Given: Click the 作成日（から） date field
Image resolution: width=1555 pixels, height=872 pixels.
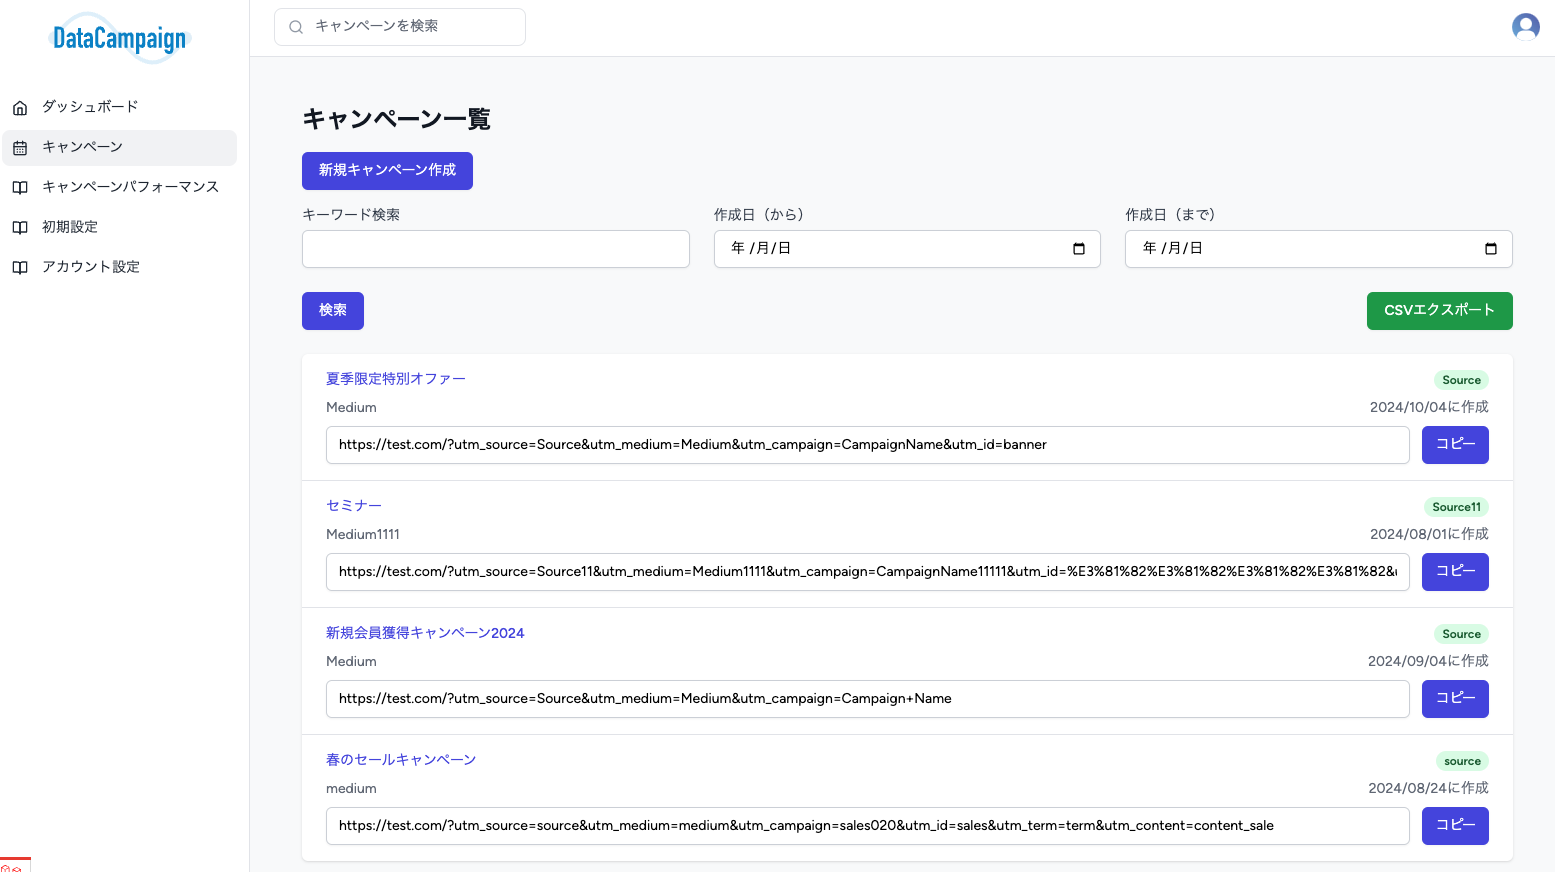Looking at the screenshot, I should point(907,249).
